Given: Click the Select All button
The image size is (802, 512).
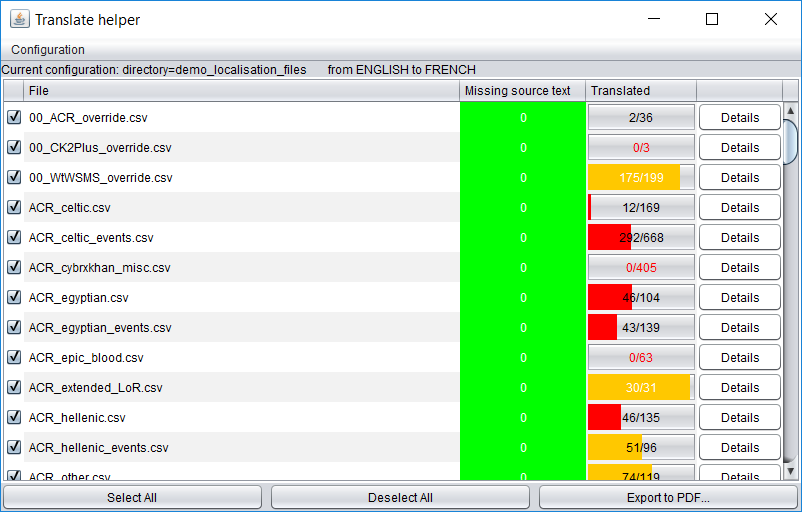Looking at the screenshot, I should coord(132,497).
